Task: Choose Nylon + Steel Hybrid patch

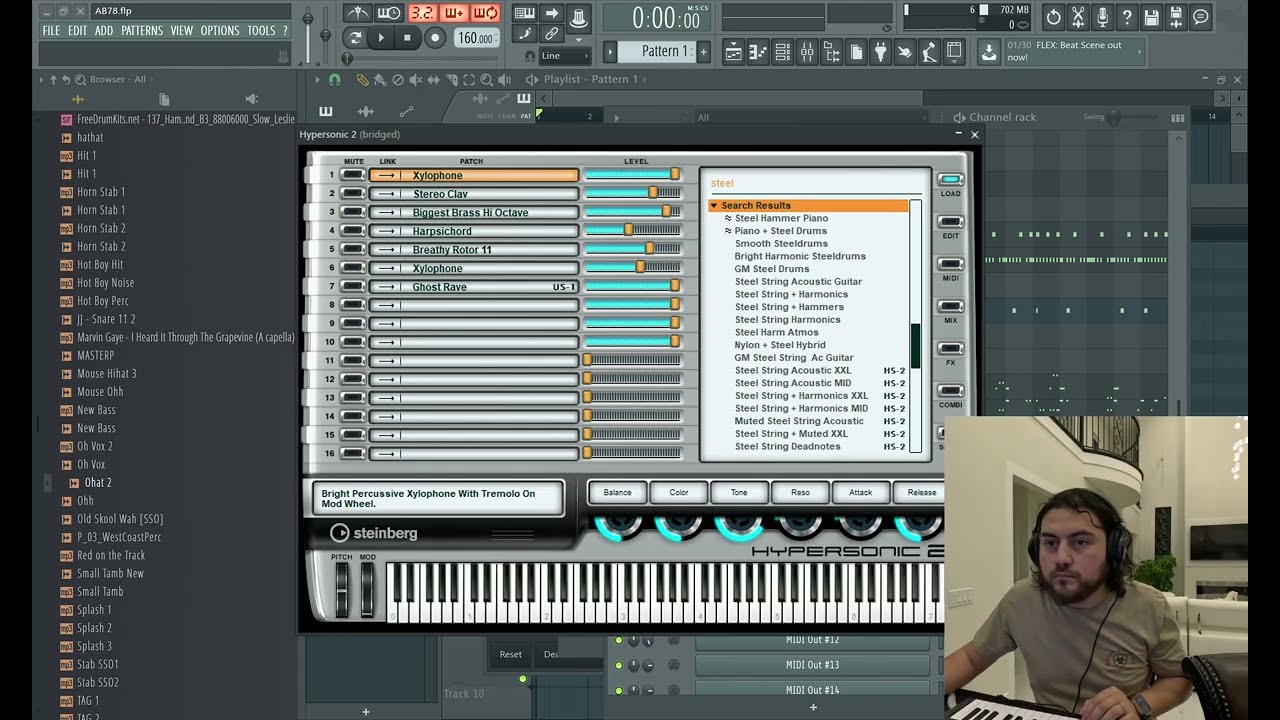Action: (780, 345)
